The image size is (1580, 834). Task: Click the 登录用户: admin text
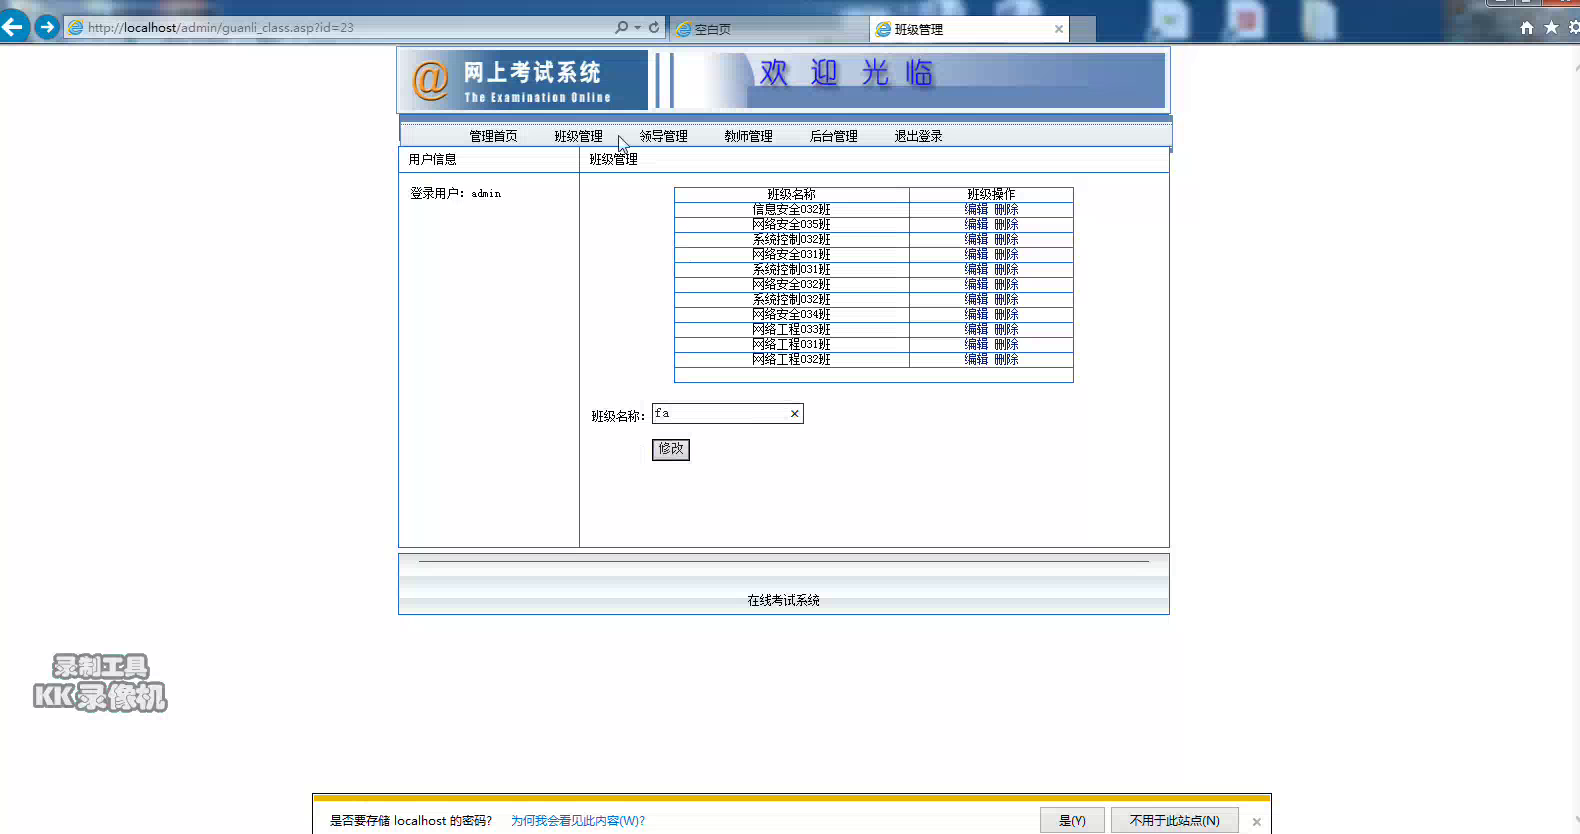[x=455, y=193]
